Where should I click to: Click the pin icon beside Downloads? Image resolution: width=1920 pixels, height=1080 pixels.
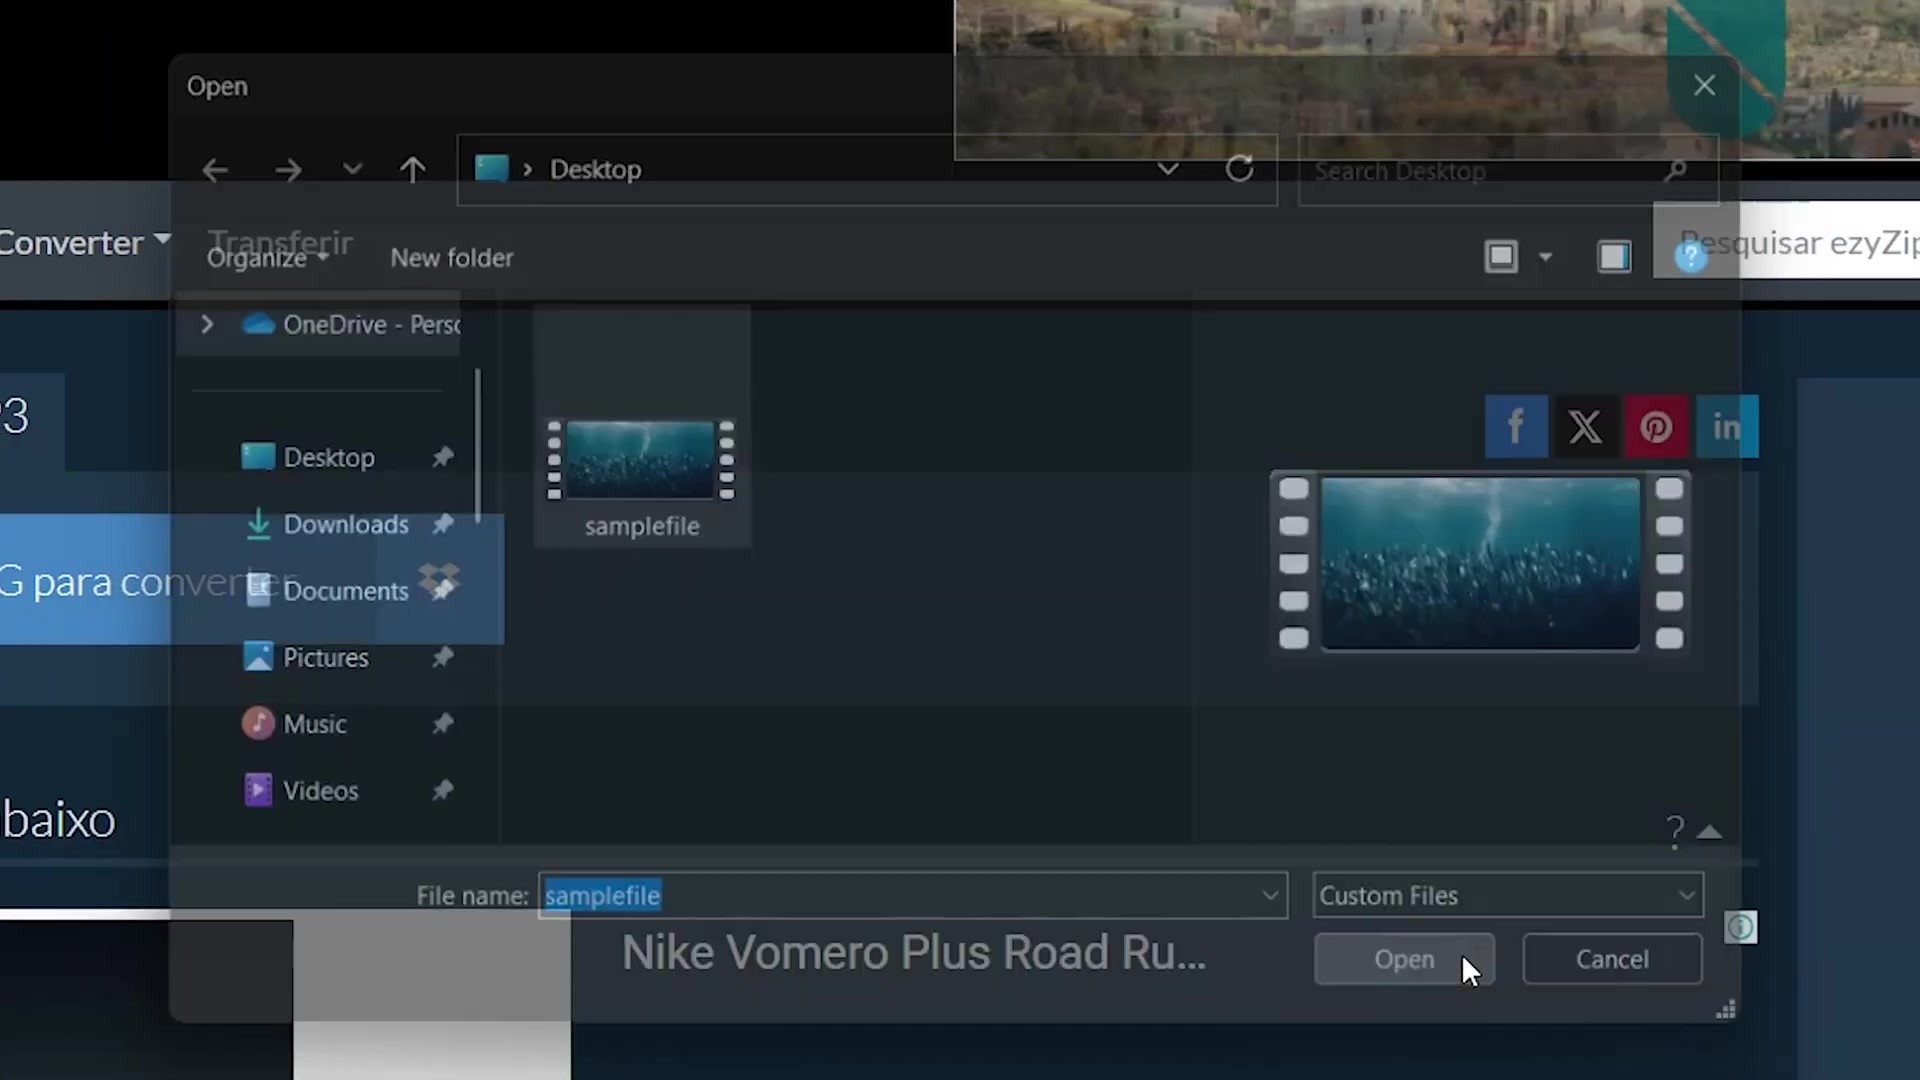point(442,524)
